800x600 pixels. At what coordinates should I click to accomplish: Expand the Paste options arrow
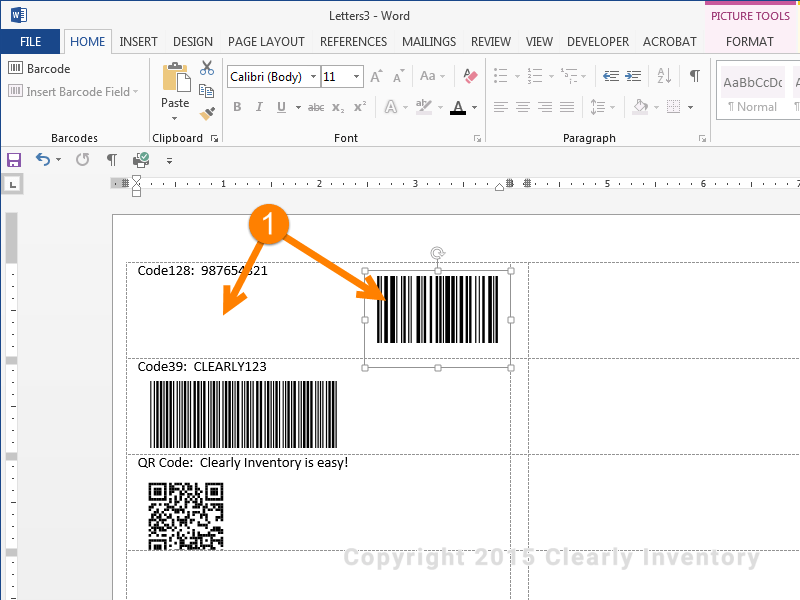click(x=174, y=118)
